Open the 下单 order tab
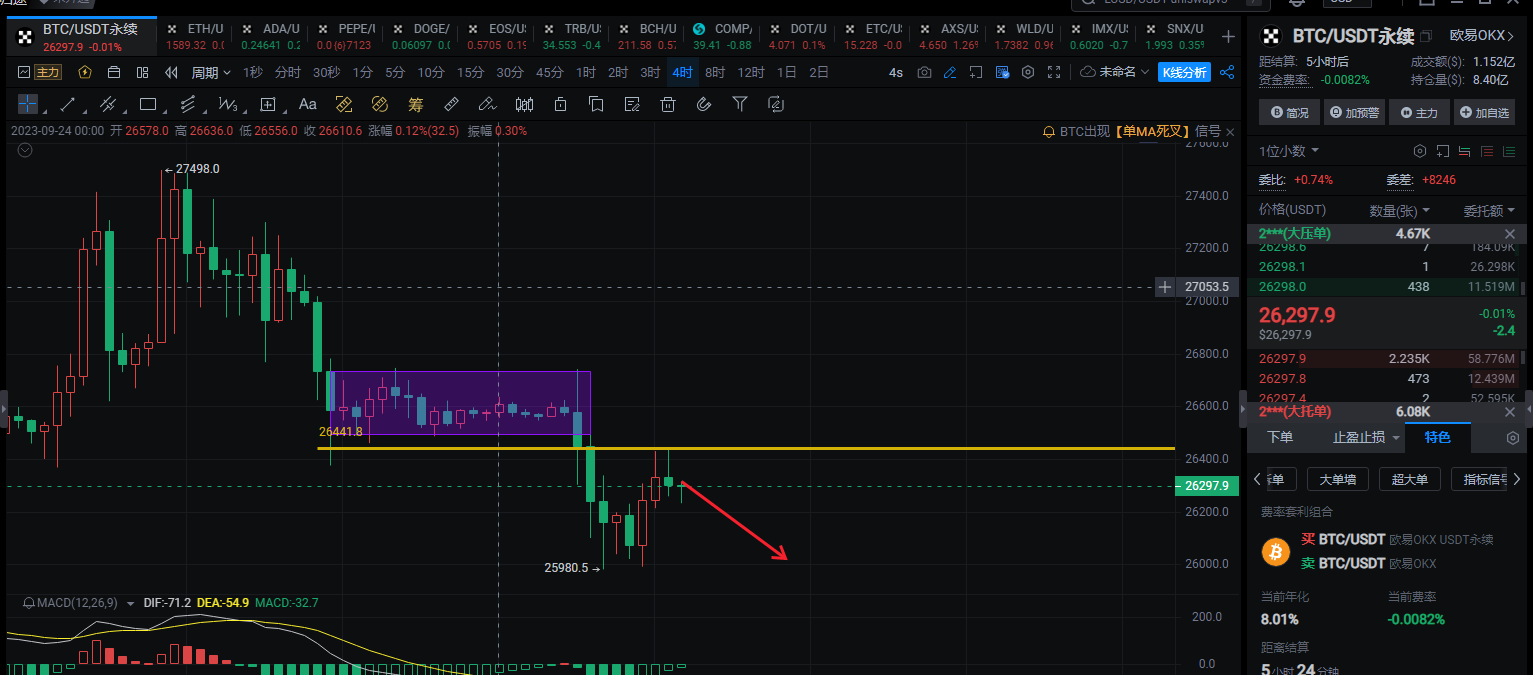 click(1279, 437)
